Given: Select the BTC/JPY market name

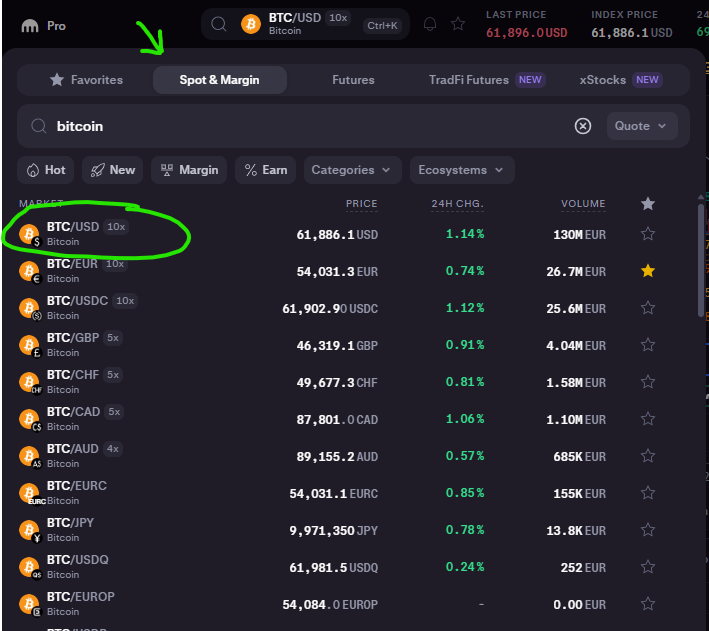Looking at the screenshot, I should click(70, 523).
